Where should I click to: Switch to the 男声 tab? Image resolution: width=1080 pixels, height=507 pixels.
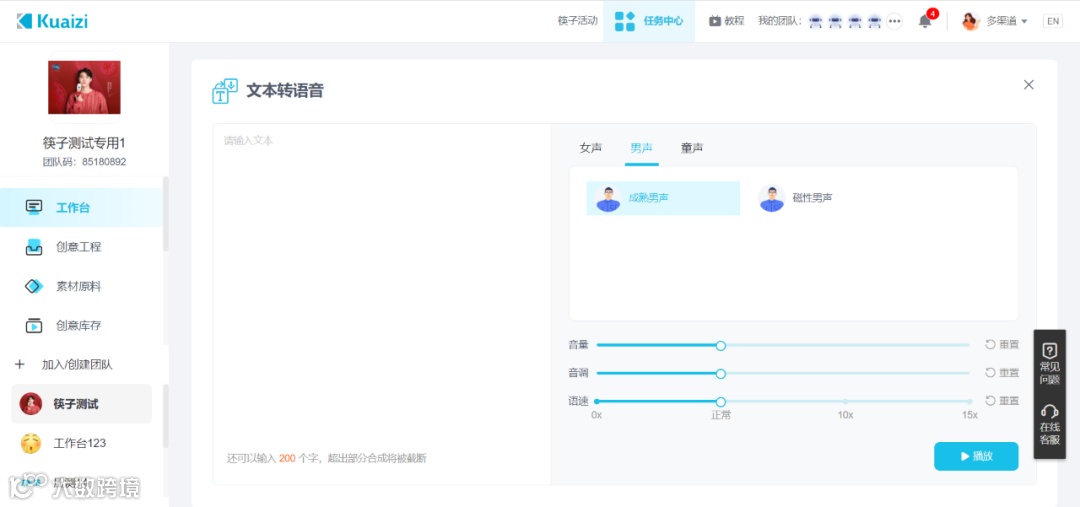pyautogui.click(x=641, y=148)
